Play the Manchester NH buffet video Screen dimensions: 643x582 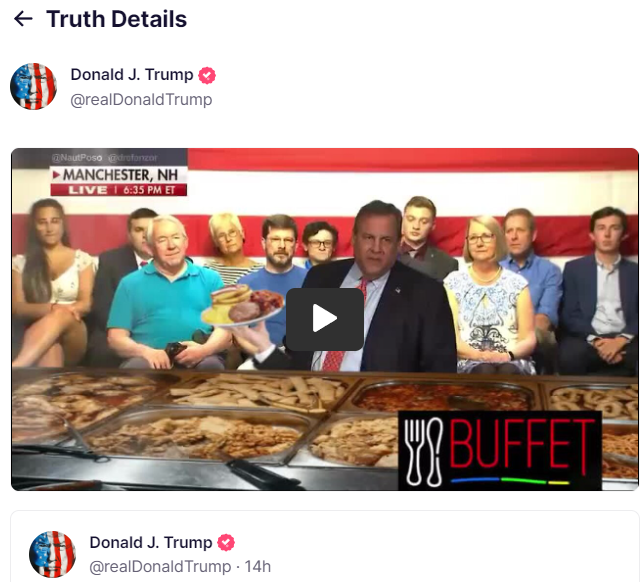point(324,319)
